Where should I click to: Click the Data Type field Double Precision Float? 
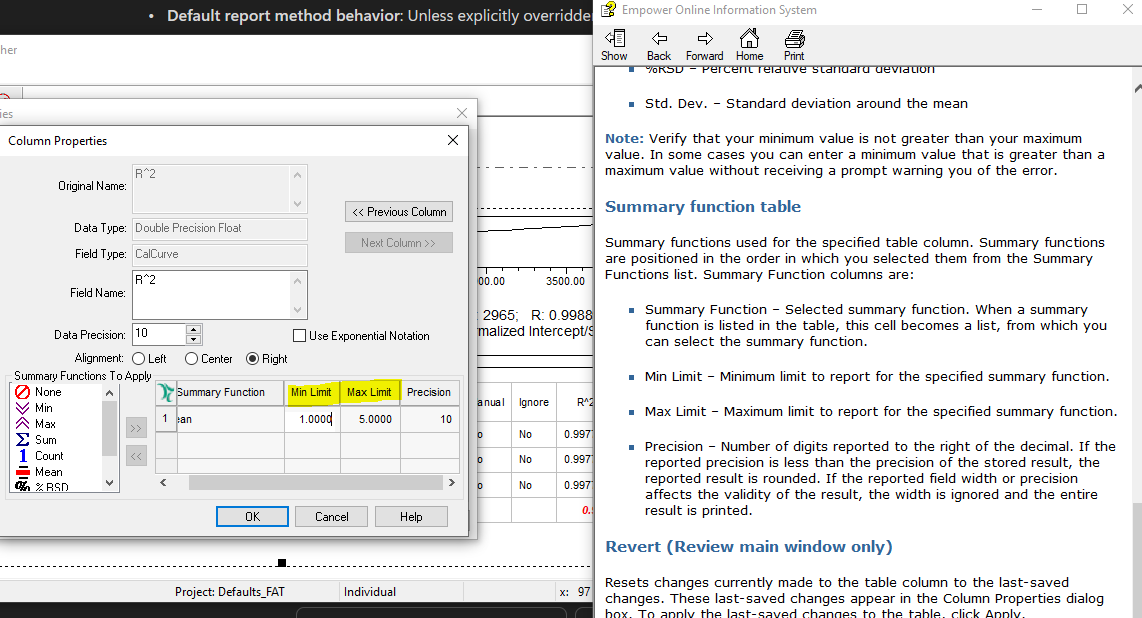(219, 229)
